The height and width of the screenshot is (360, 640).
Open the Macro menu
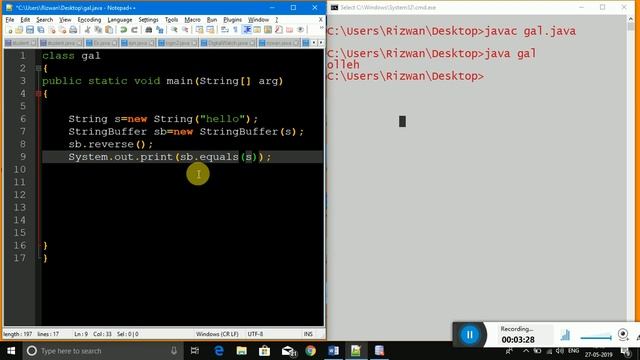coord(192,20)
